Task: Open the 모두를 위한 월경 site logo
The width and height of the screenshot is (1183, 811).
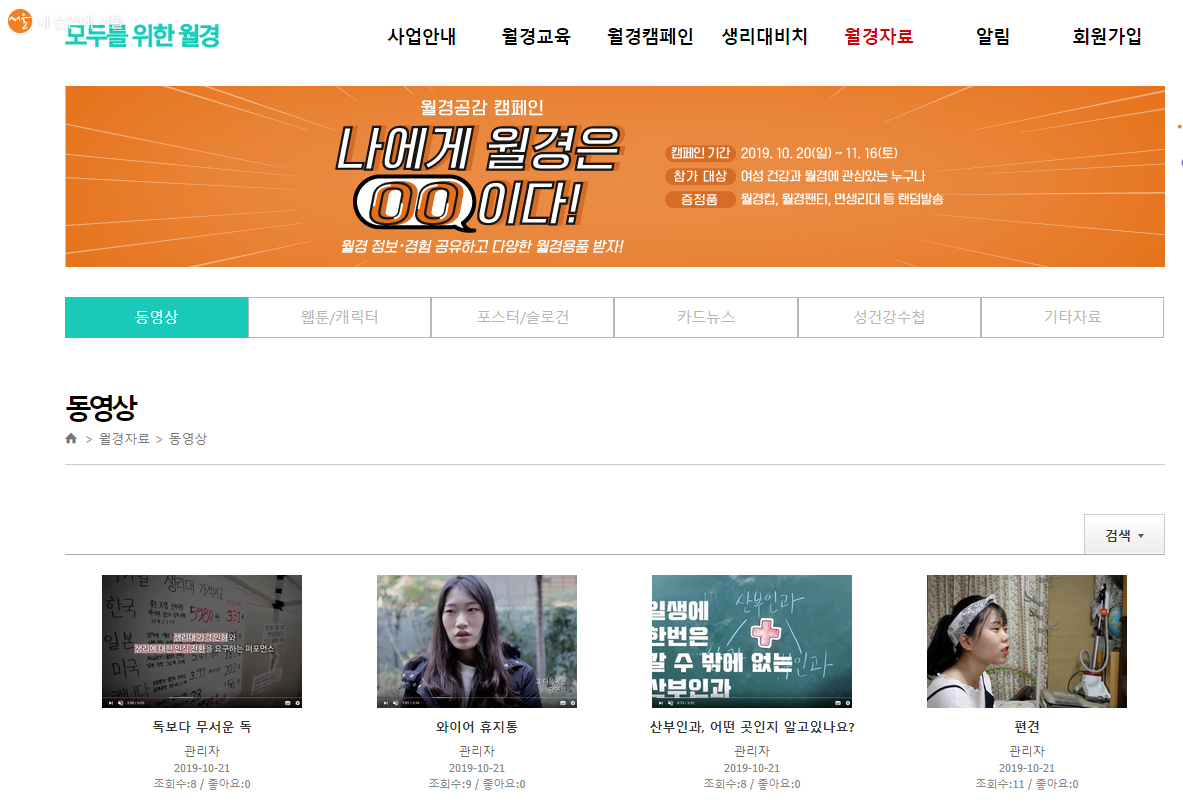Action: click(142, 36)
